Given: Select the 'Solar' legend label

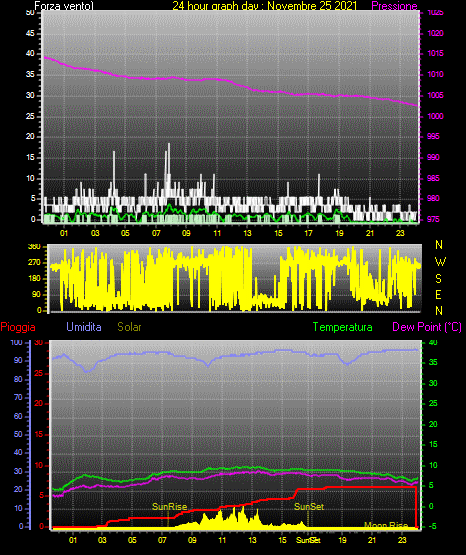Looking at the screenshot, I should [x=129, y=327].
